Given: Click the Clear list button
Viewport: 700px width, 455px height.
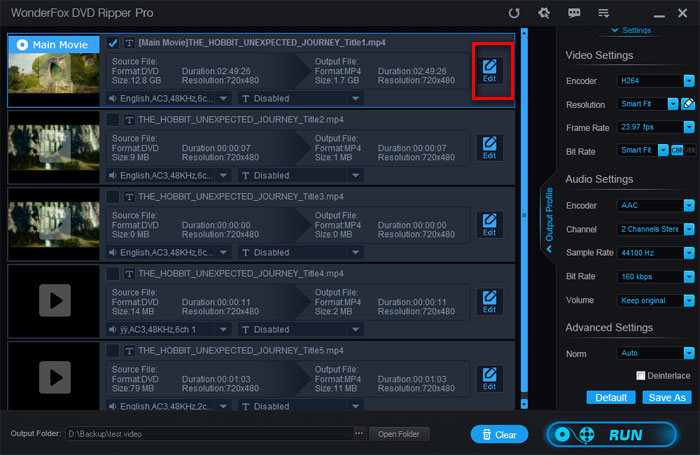Looking at the screenshot, I should click(499, 434).
